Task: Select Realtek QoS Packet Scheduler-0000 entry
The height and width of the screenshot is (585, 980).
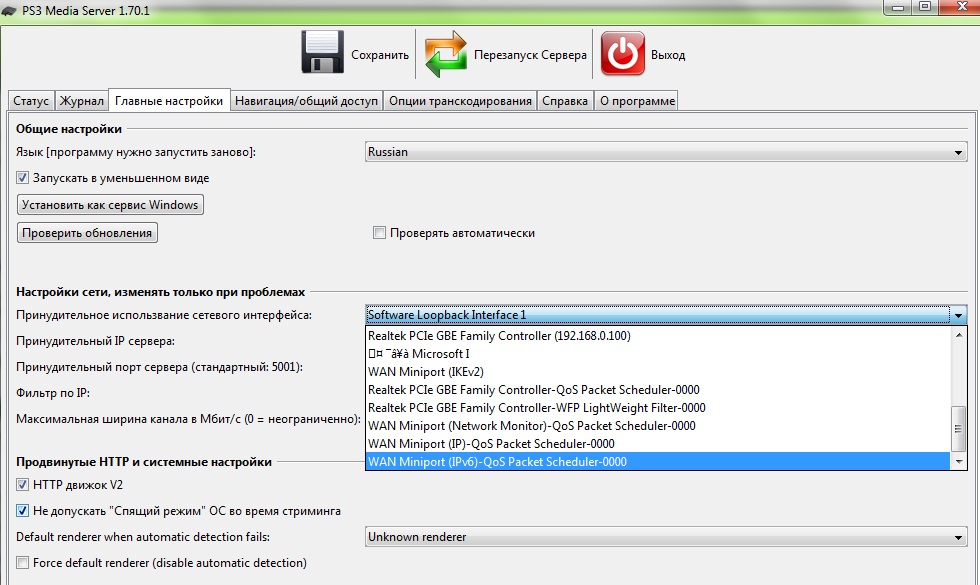Action: pos(658,390)
